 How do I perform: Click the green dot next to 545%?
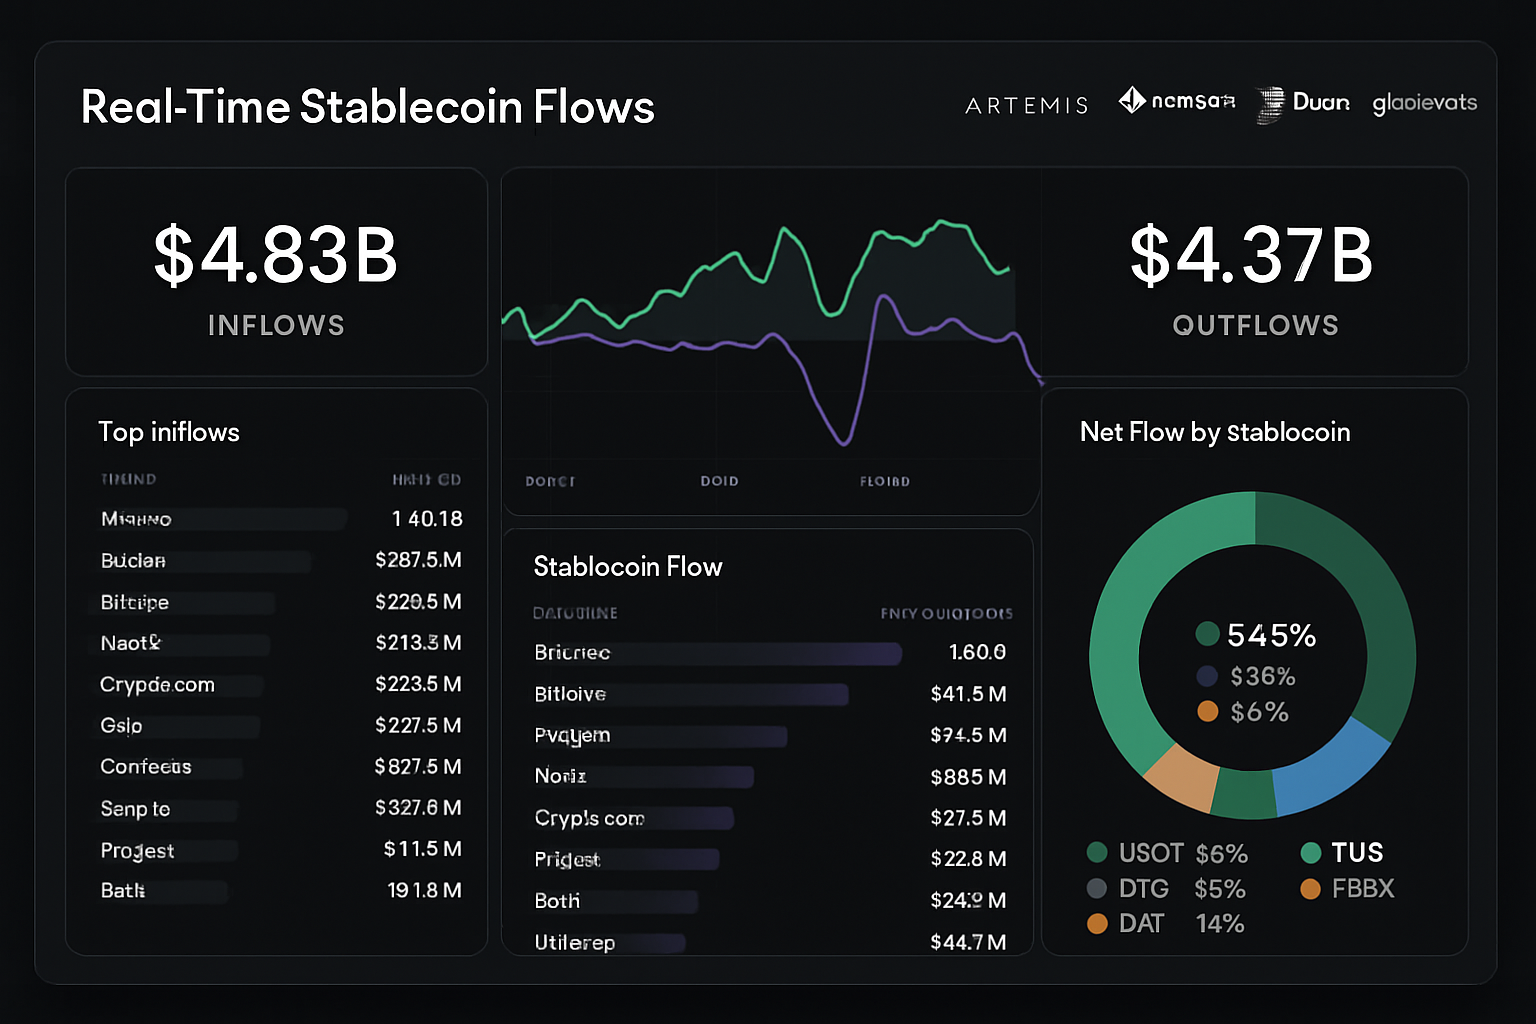pos(1208,634)
